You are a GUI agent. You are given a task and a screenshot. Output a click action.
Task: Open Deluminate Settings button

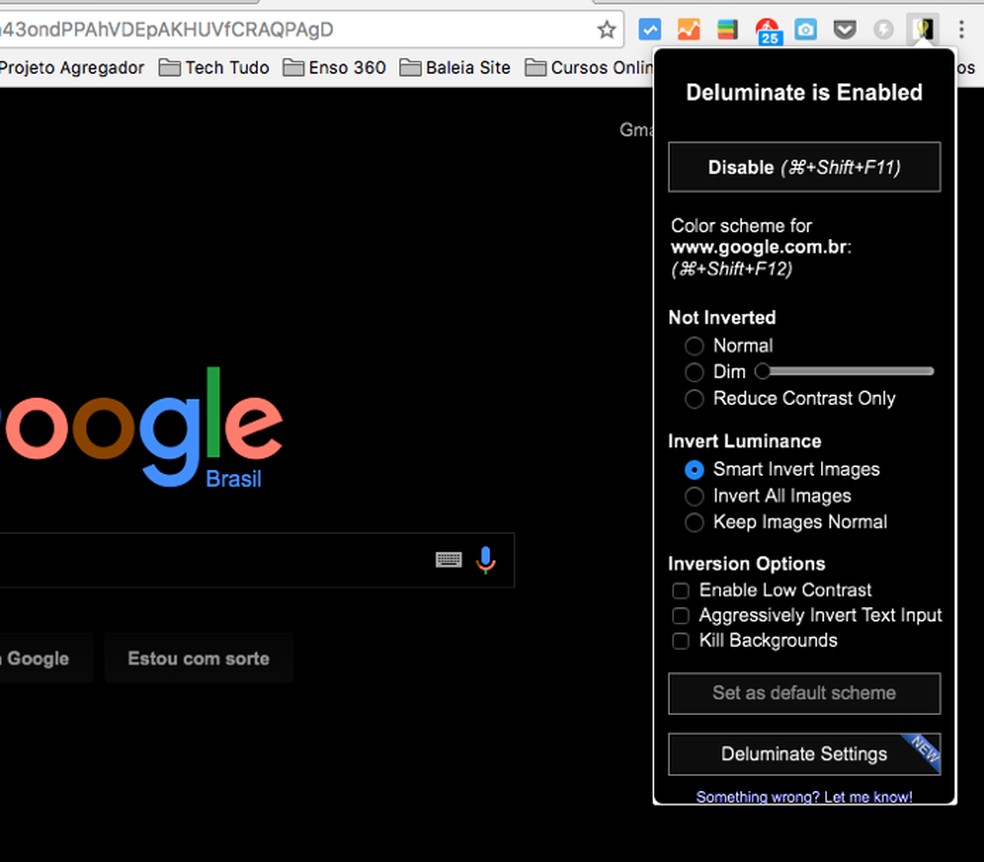click(x=805, y=754)
